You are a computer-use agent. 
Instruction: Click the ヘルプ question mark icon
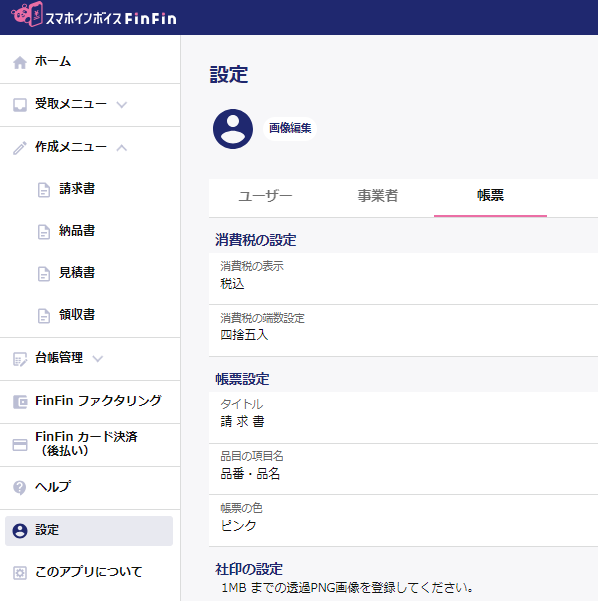(20, 488)
